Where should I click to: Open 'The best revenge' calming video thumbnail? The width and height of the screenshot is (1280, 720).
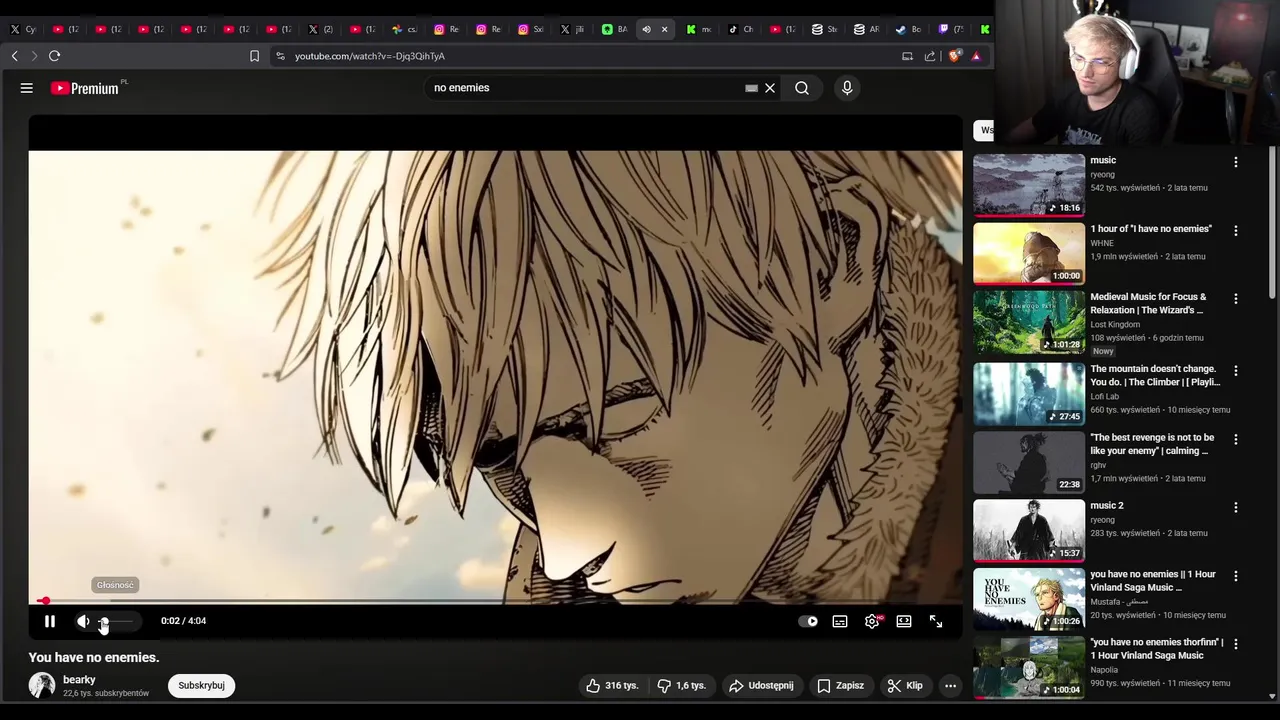pos(1029,463)
